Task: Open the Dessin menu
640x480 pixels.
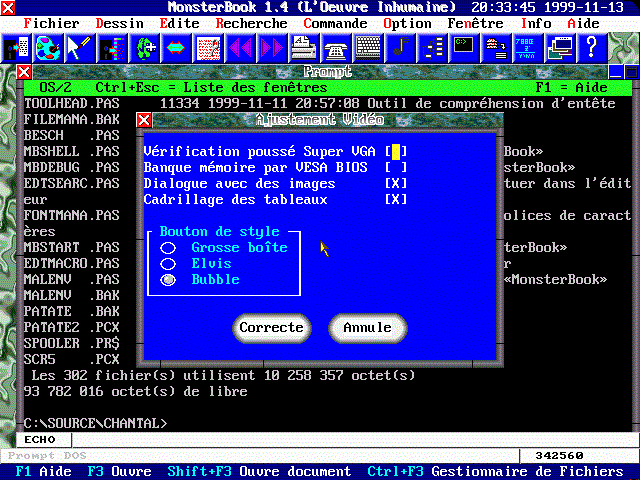Action: click(120, 24)
